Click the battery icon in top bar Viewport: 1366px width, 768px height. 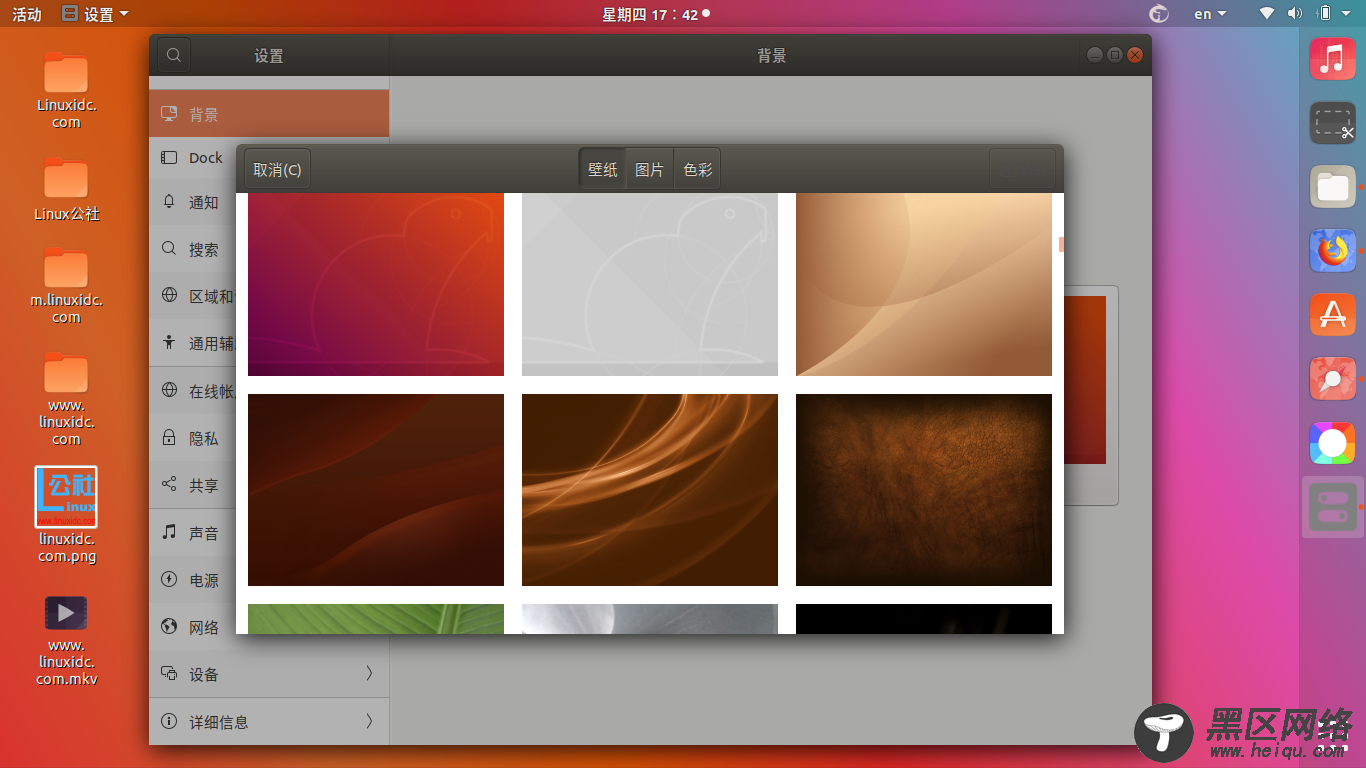1325,14
